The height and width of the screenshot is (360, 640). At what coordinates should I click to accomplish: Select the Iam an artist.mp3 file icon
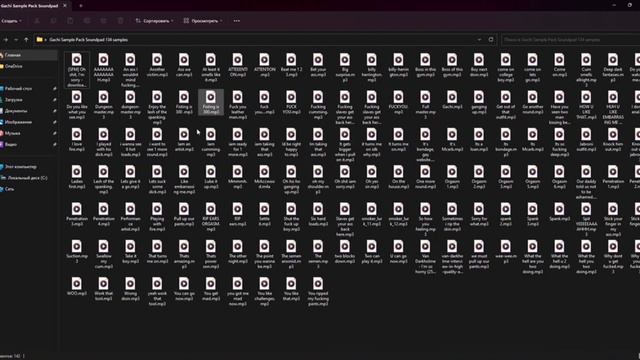184,134
